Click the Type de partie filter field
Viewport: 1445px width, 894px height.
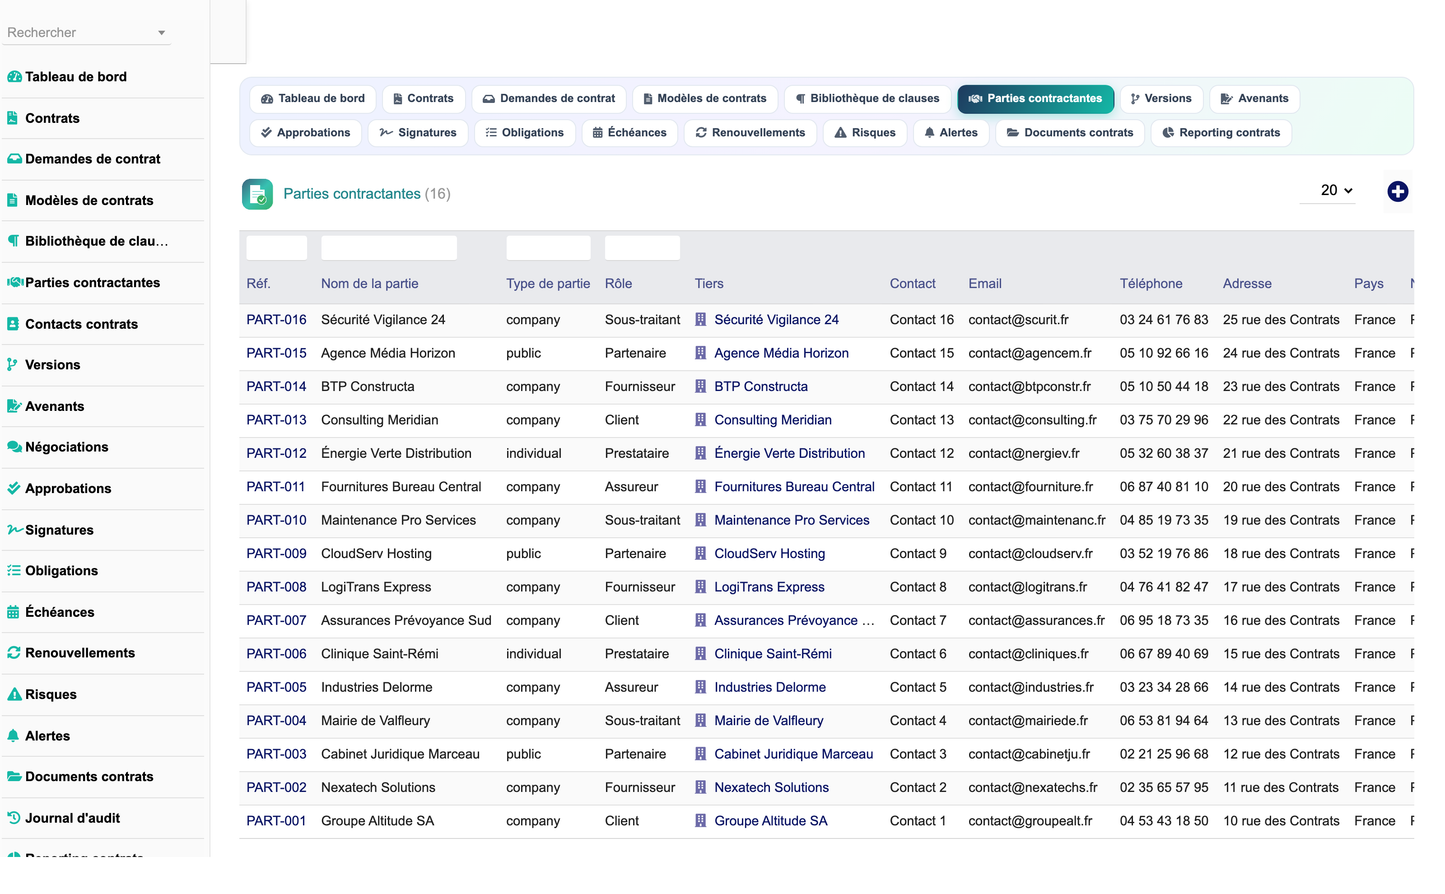(548, 248)
